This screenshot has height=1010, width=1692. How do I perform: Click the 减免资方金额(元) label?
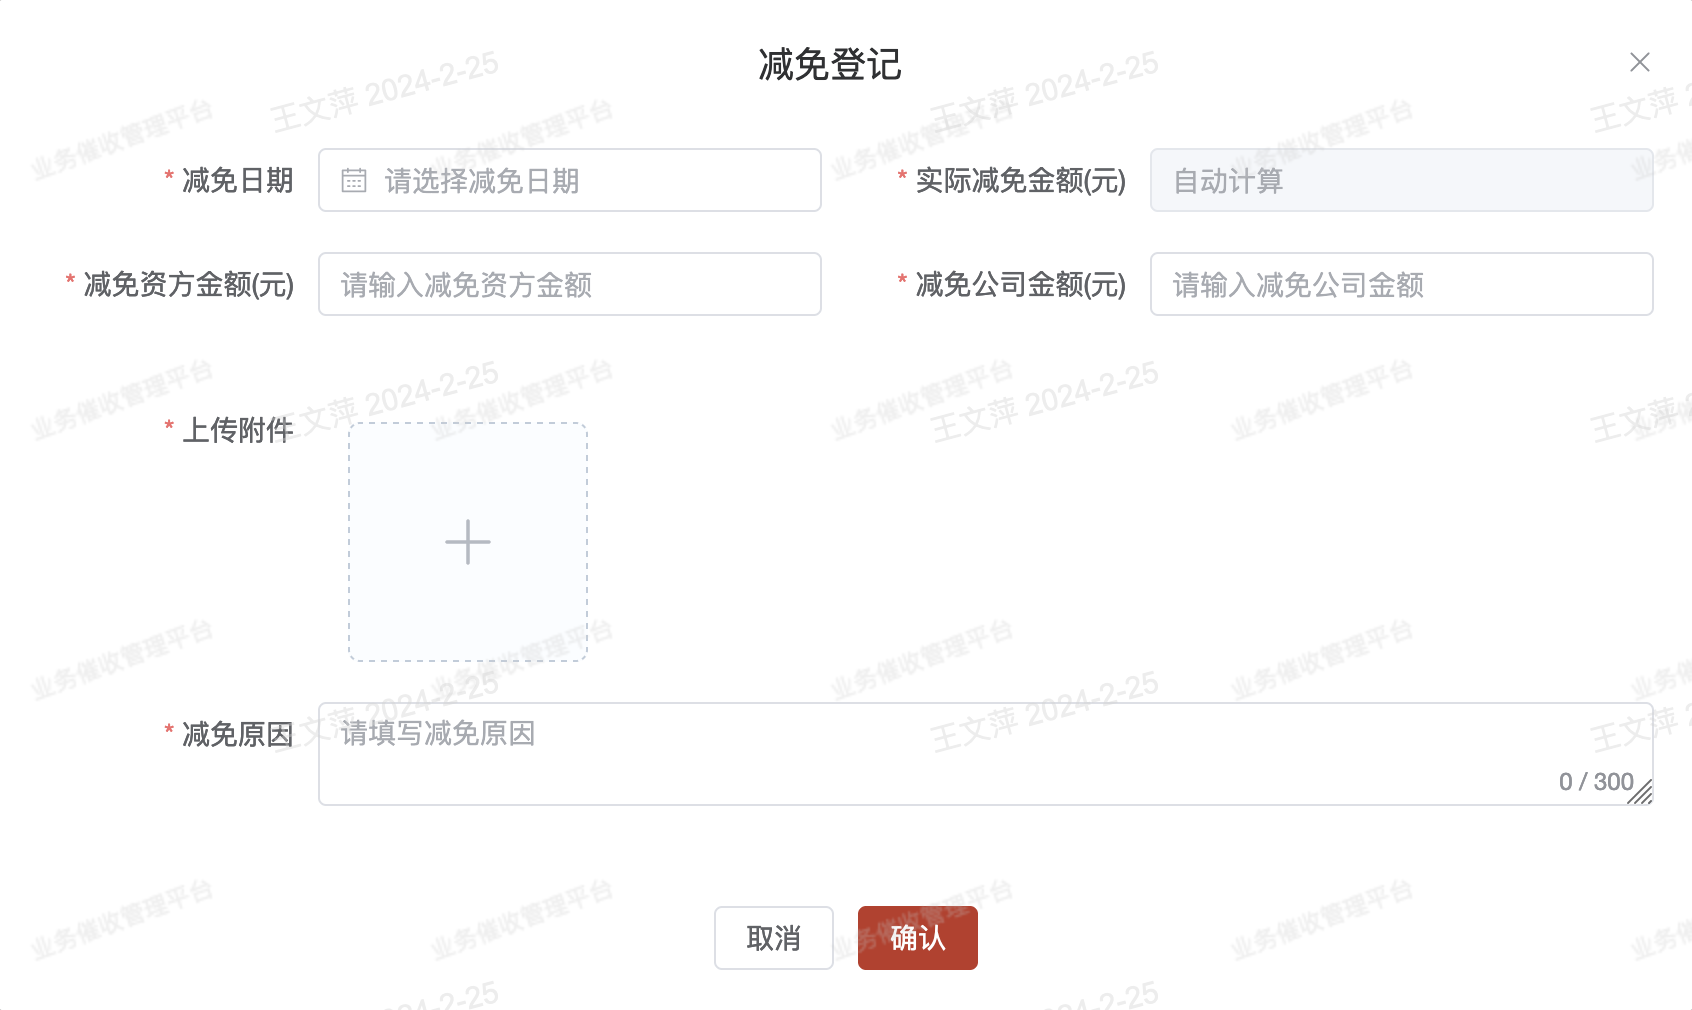tap(189, 284)
